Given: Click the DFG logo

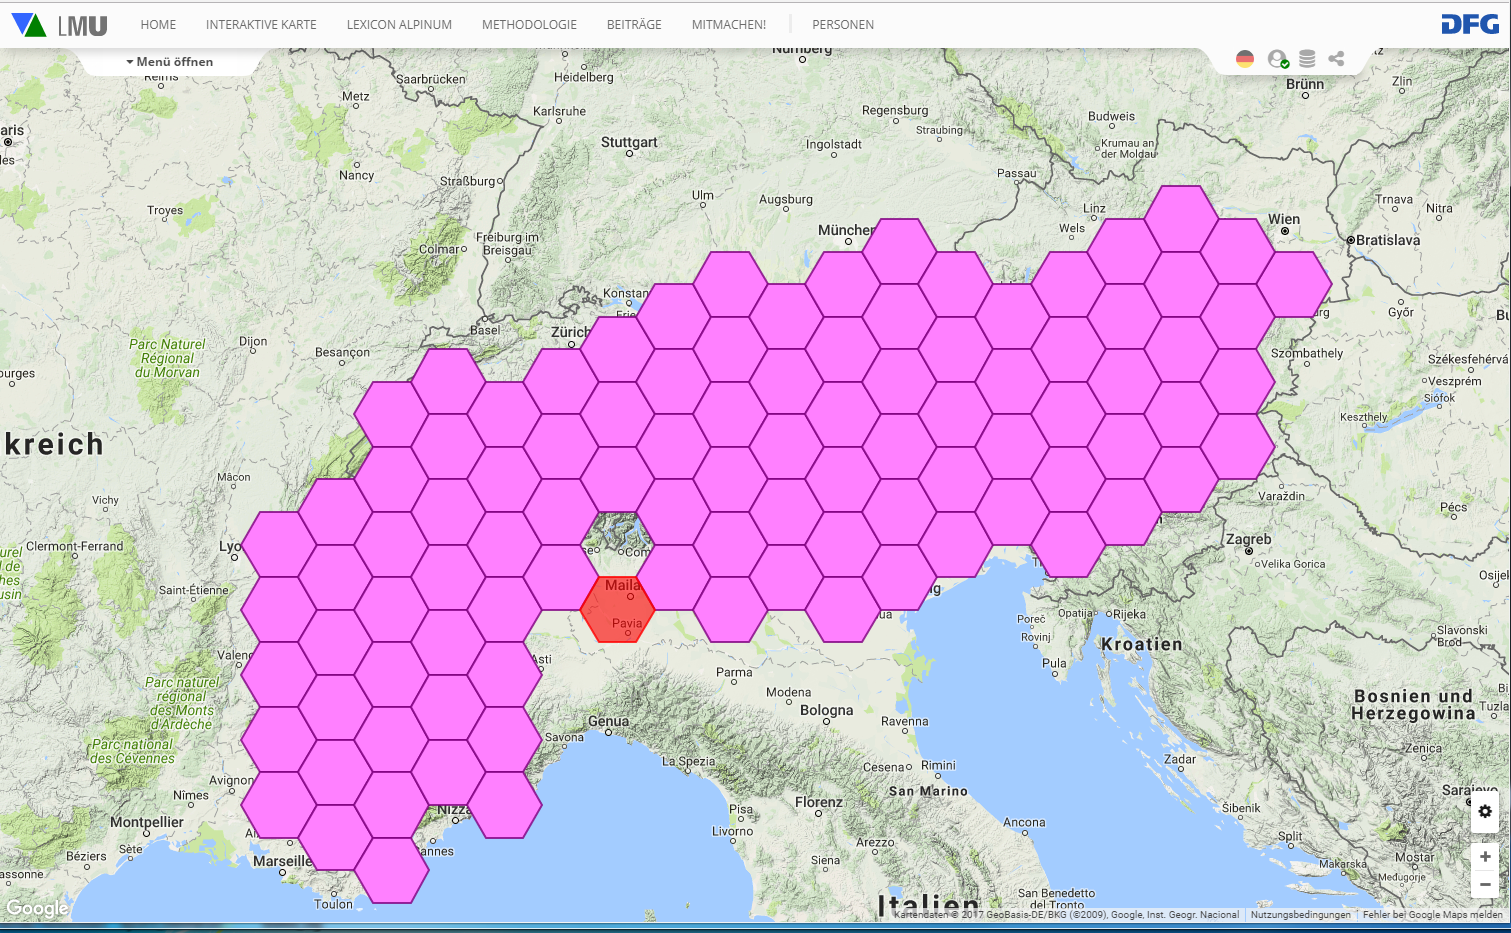Looking at the screenshot, I should tap(1469, 25).
